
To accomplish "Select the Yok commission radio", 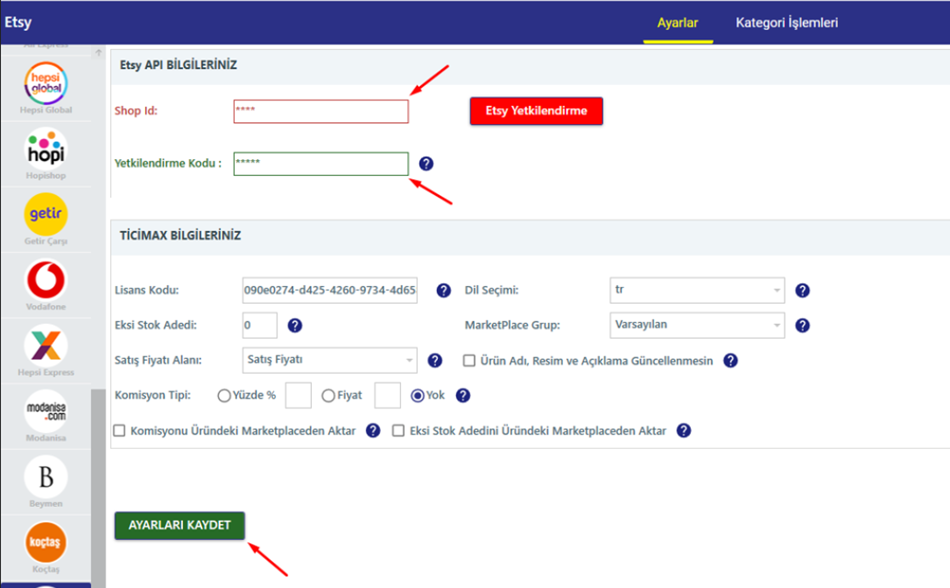I will [417, 396].
